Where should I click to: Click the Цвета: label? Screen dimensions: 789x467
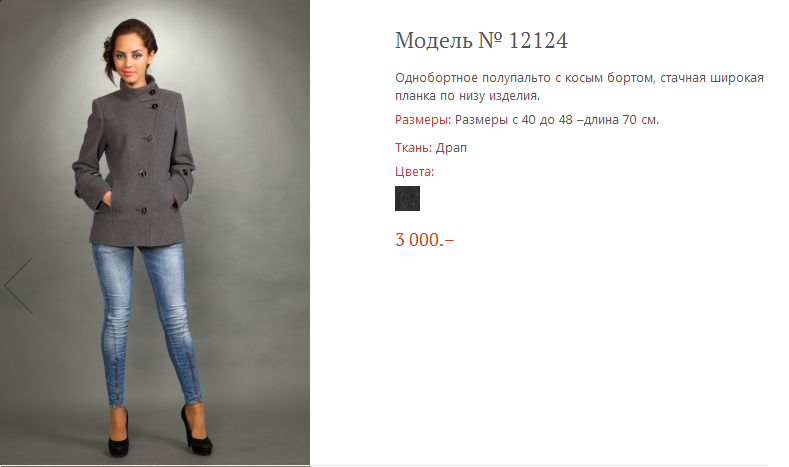point(414,172)
